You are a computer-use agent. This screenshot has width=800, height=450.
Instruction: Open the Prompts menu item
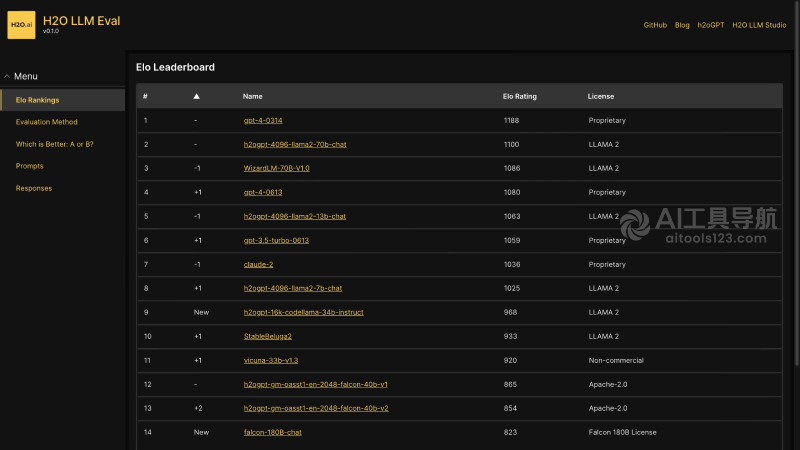(30, 166)
